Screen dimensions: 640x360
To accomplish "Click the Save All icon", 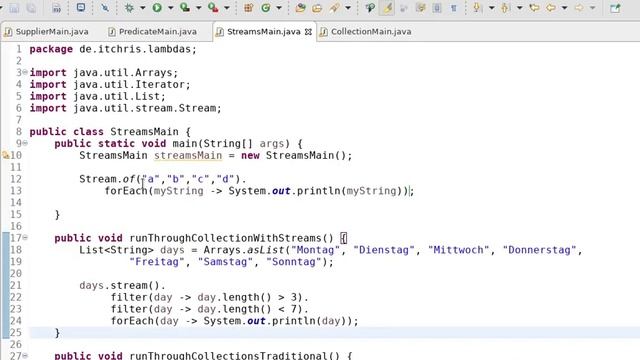I will 31,8.
